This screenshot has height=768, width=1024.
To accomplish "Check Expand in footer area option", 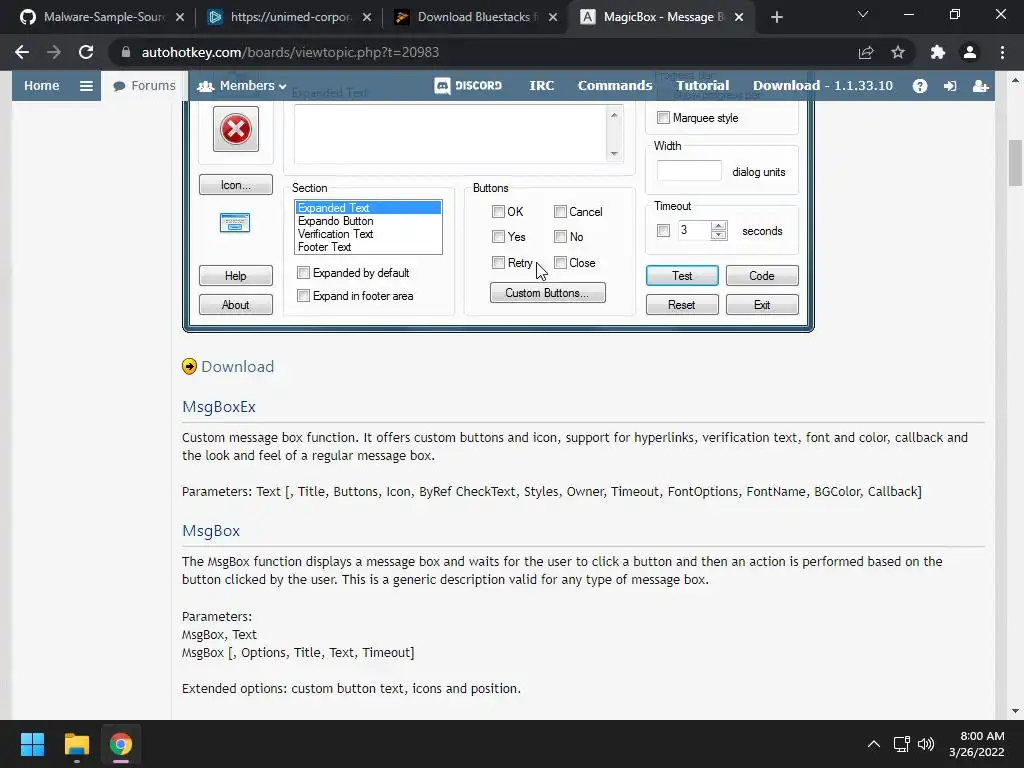I will pos(303,296).
